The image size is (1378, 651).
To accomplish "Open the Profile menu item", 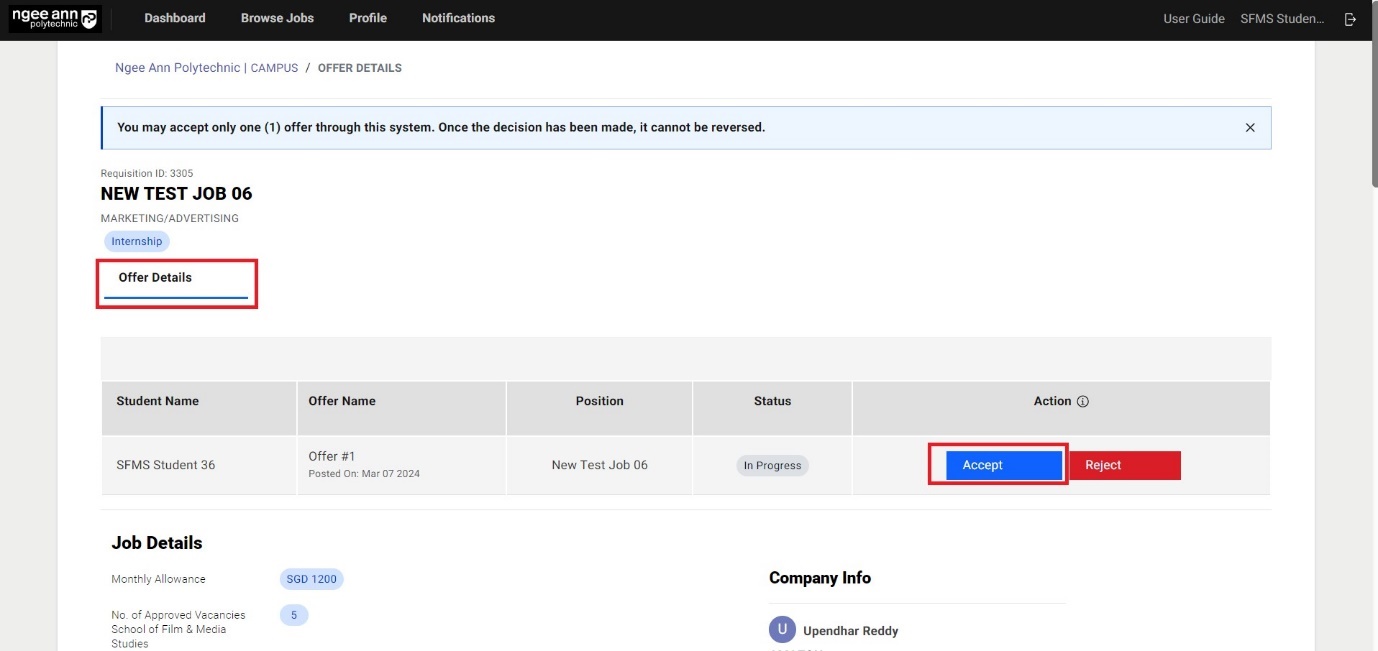I will coord(368,18).
